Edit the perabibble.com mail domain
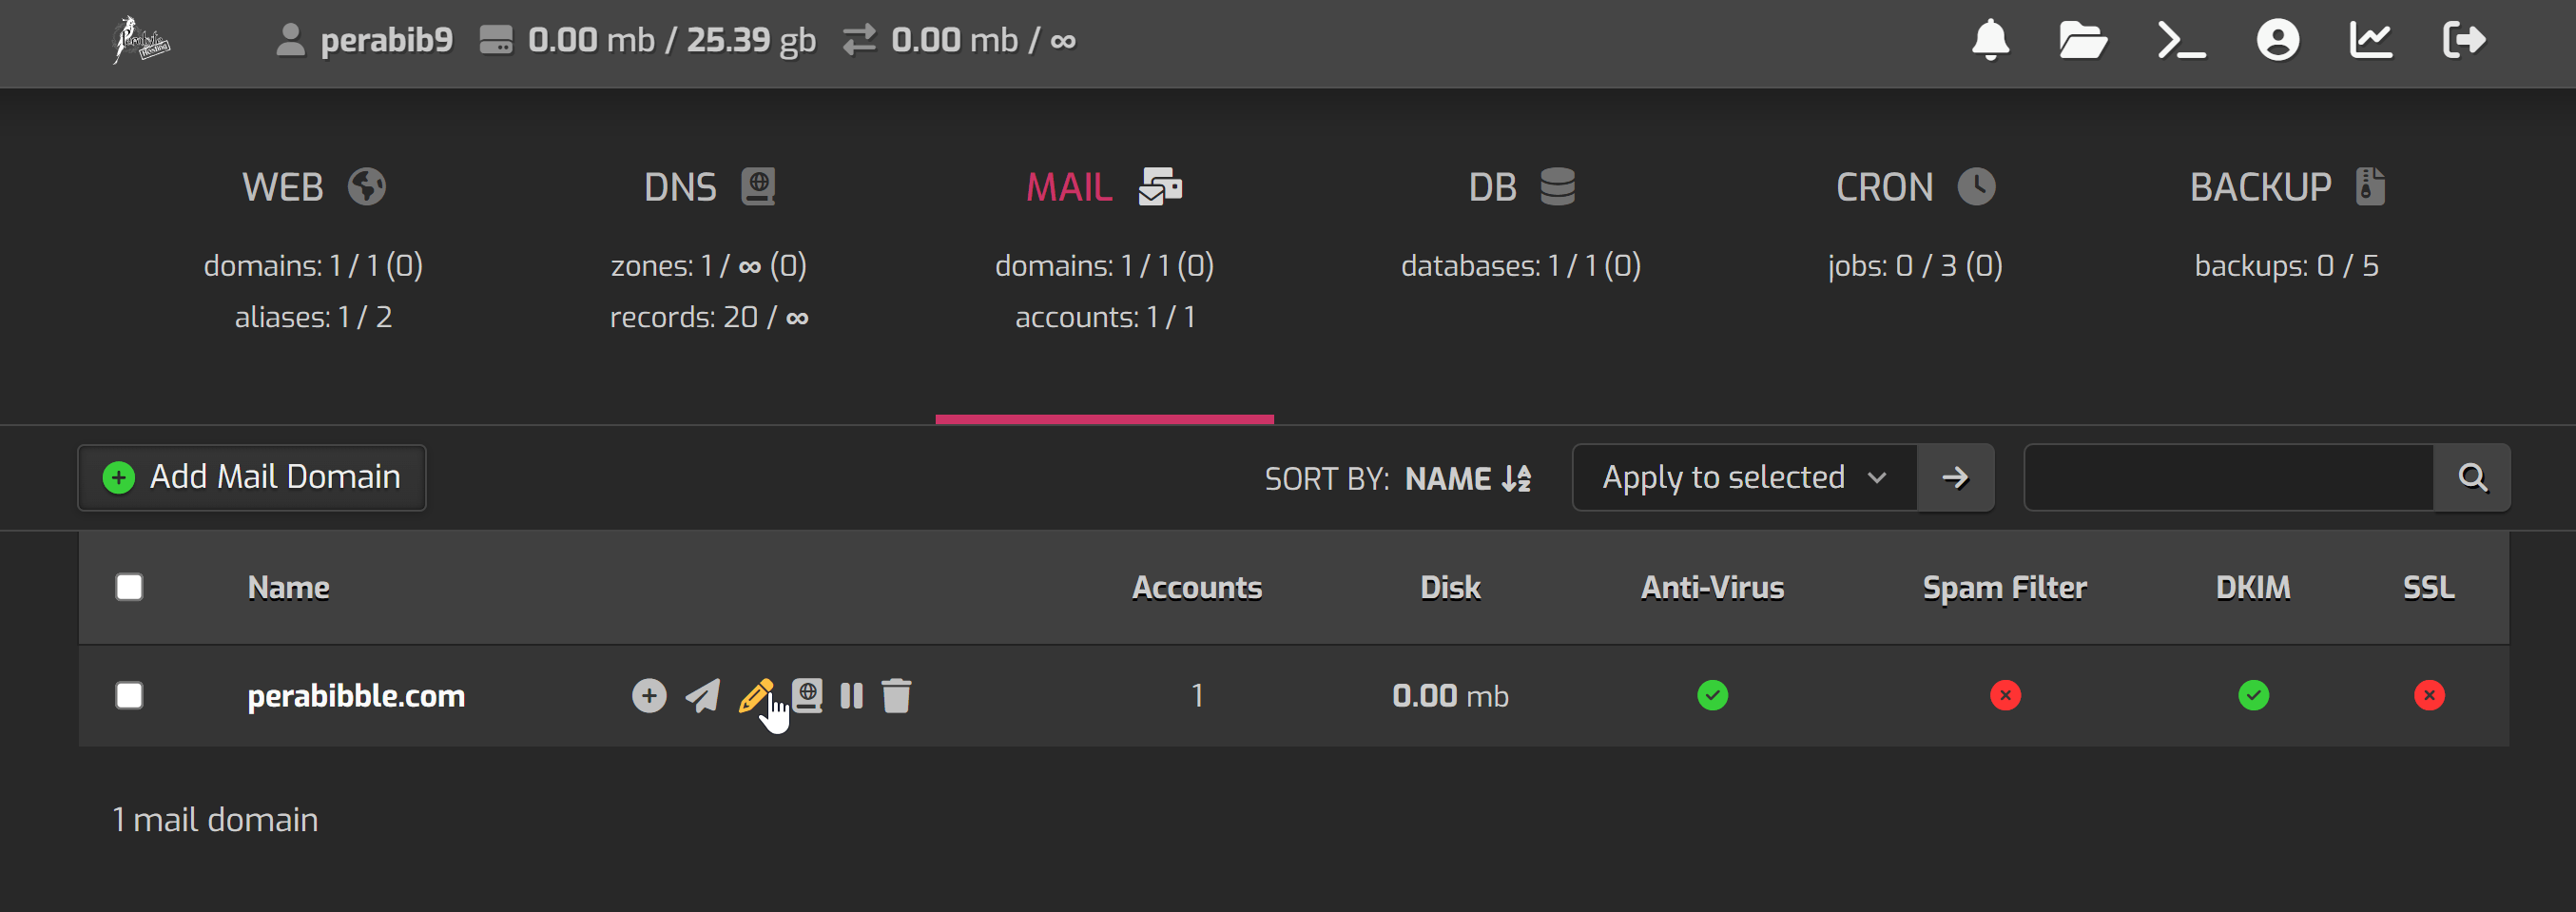Screen dimensions: 2576x912 (754, 695)
